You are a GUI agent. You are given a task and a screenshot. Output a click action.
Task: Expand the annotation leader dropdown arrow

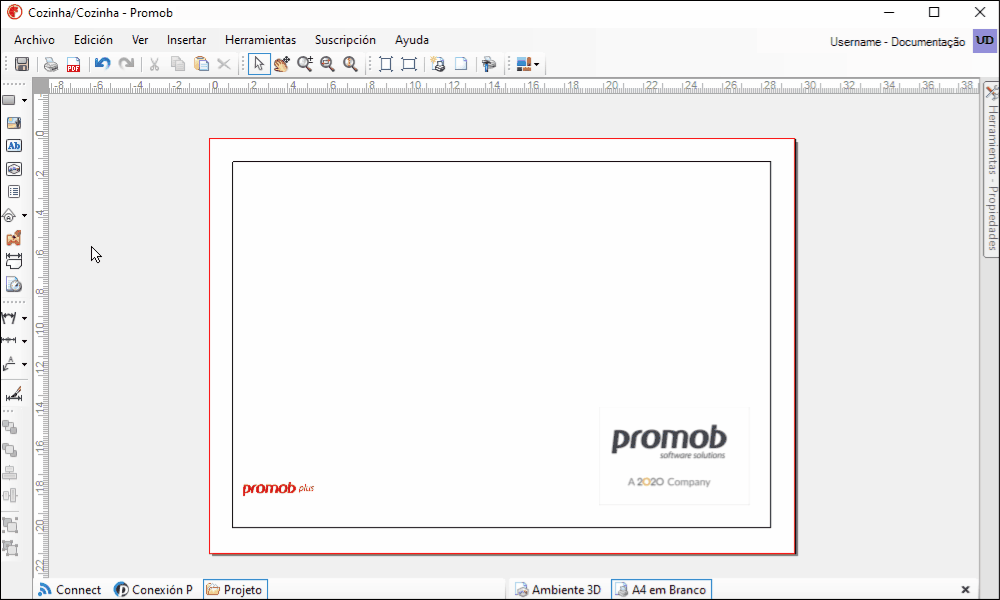tap(24, 365)
